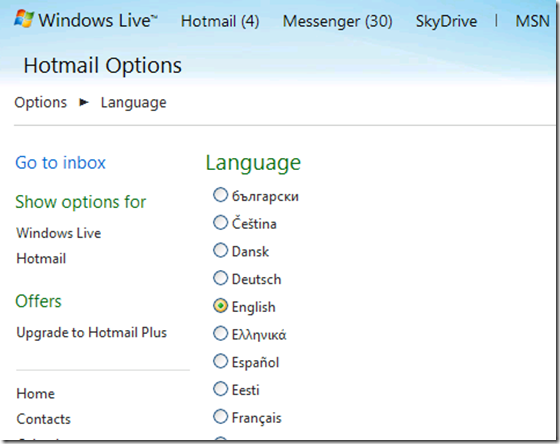Choose Dansk as the language
The height and width of the screenshot is (444, 560).
[x=220, y=250]
